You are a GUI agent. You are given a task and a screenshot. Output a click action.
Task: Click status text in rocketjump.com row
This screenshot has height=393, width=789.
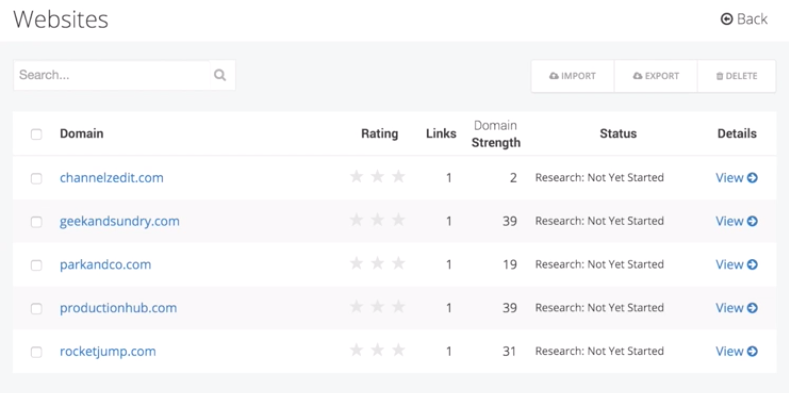coord(599,351)
